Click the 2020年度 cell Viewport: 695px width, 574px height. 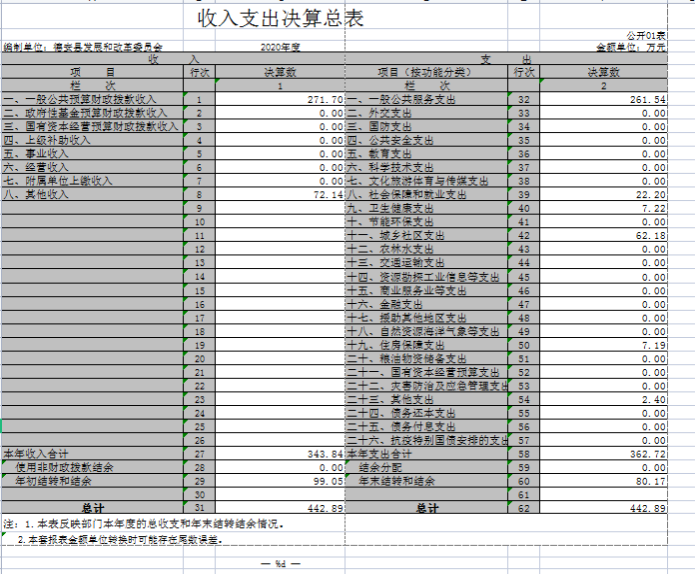tap(279, 47)
